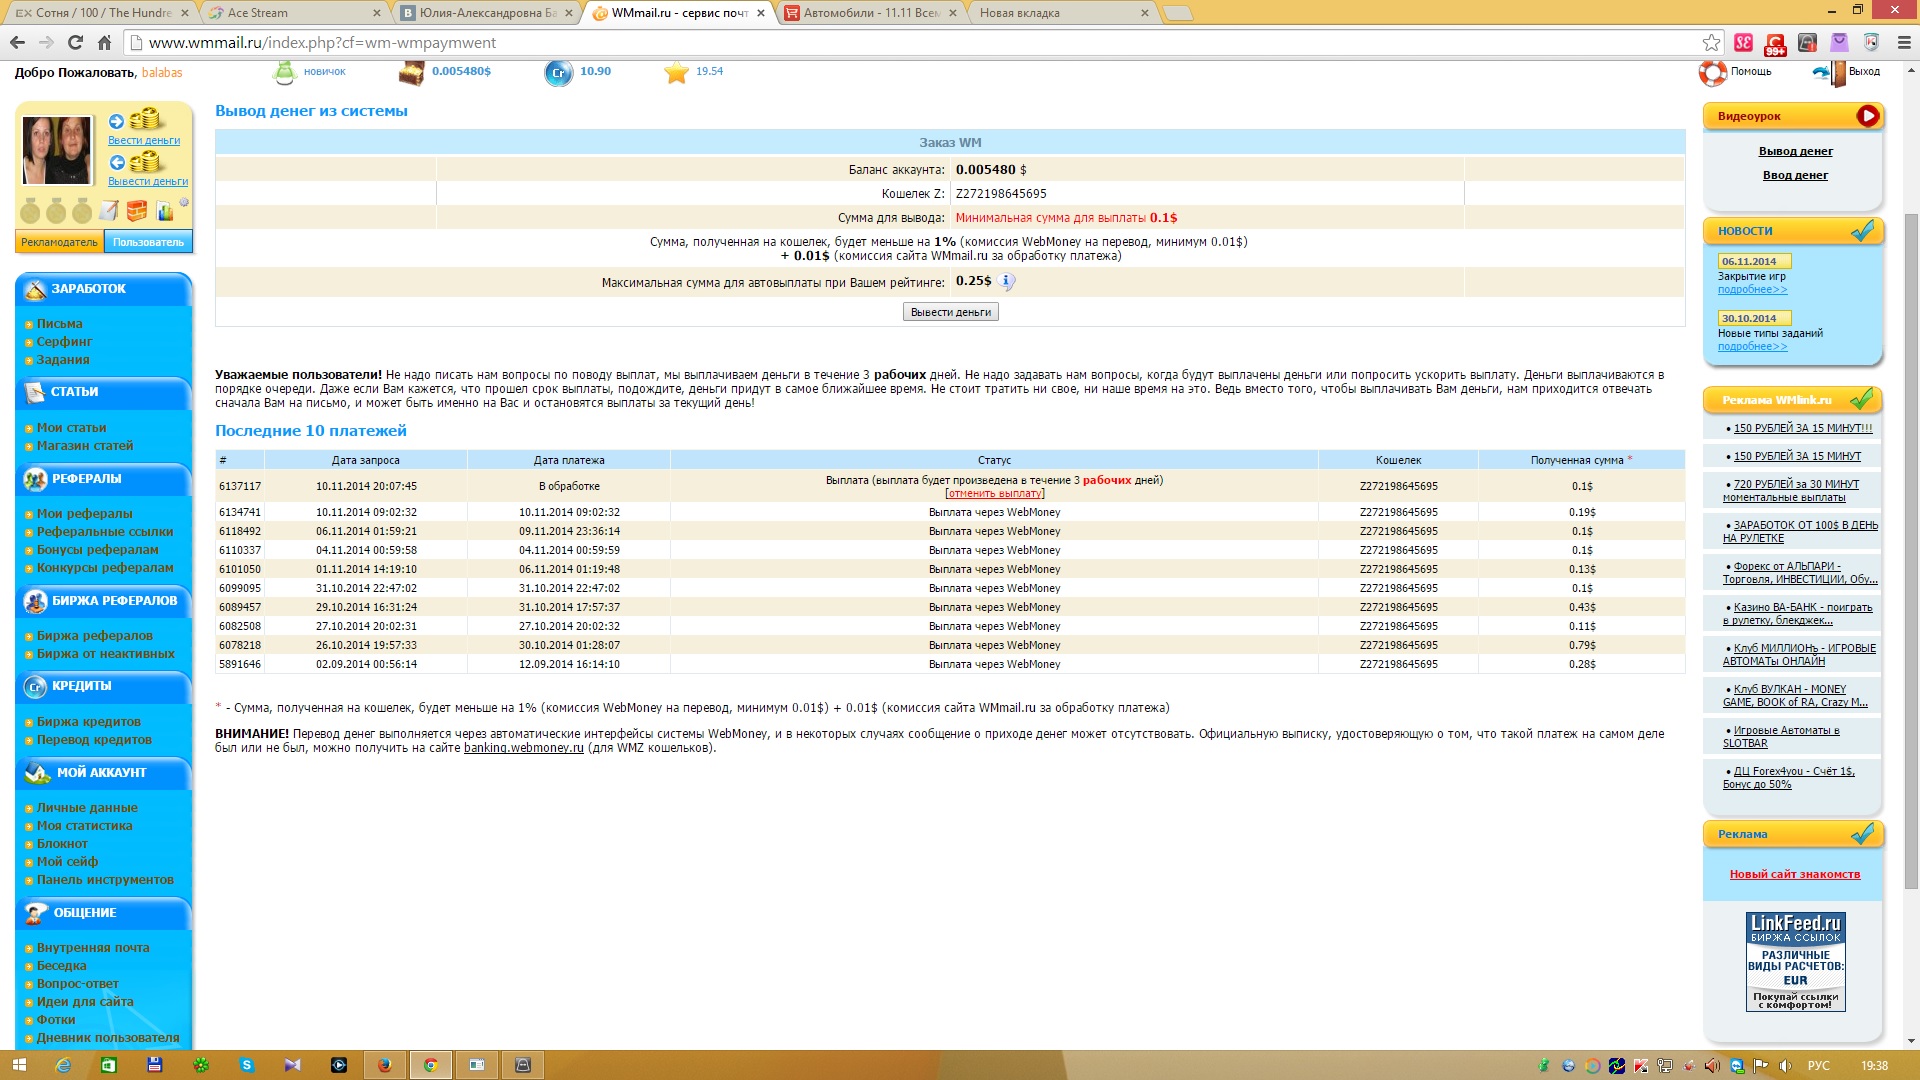Open Ввод денег link in Видеоурок panel
This screenshot has width=1920, height=1080.
click(x=1795, y=175)
